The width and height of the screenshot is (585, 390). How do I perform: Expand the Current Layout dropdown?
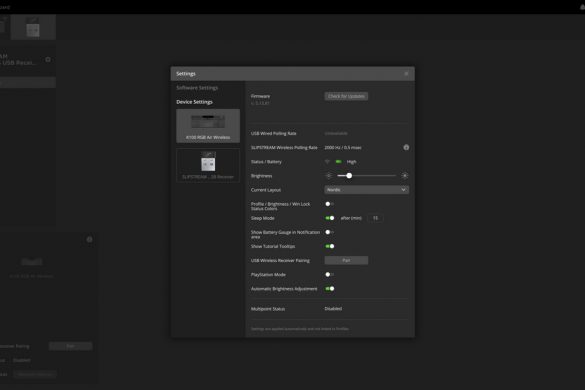click(x=366, y=190)
